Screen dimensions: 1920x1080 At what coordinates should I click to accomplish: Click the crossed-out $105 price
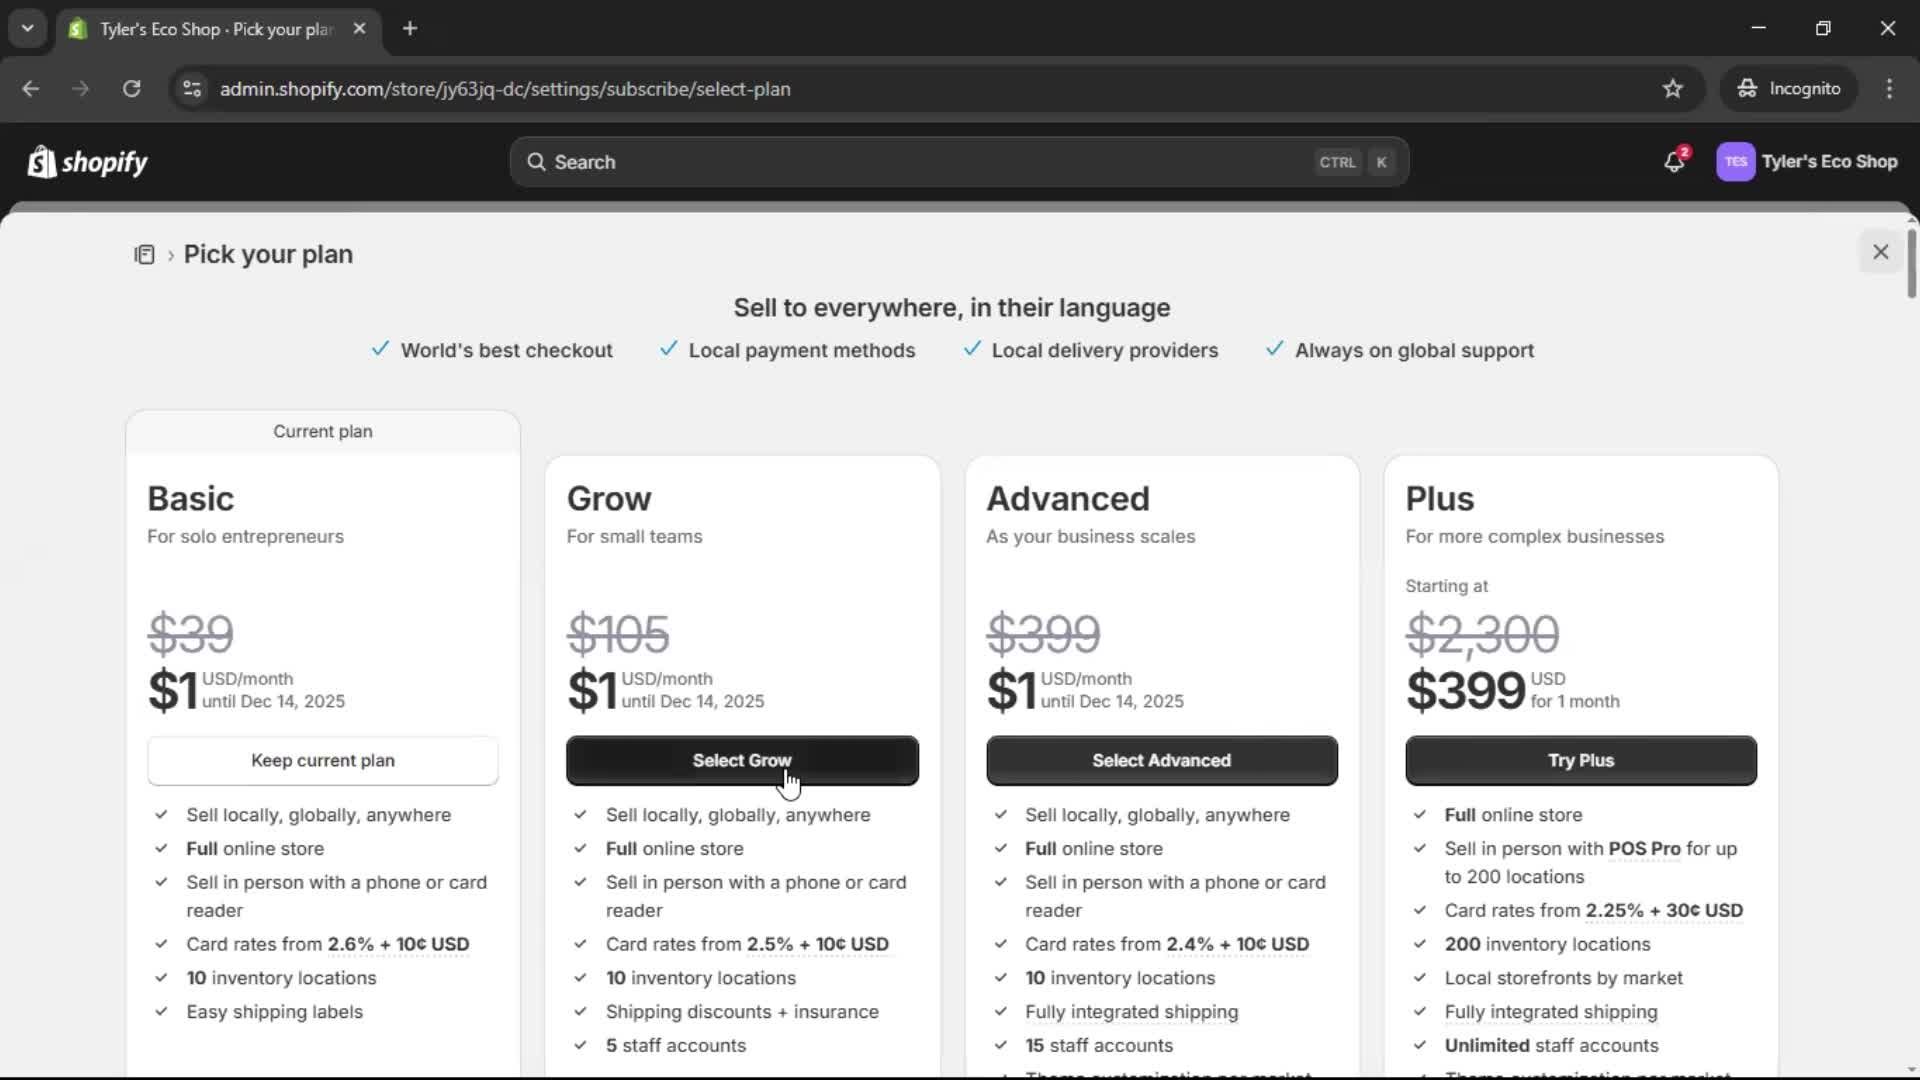(618, 634)
